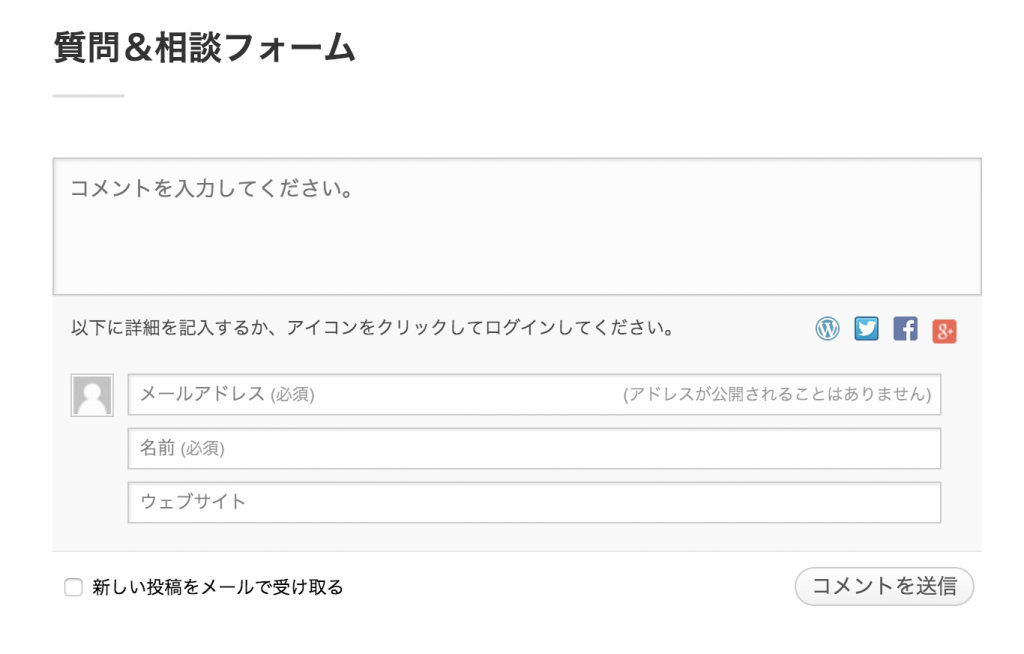Log in using the Twitter bird icon
This screenshot has width=1024, height=654.
coord(866,329)
